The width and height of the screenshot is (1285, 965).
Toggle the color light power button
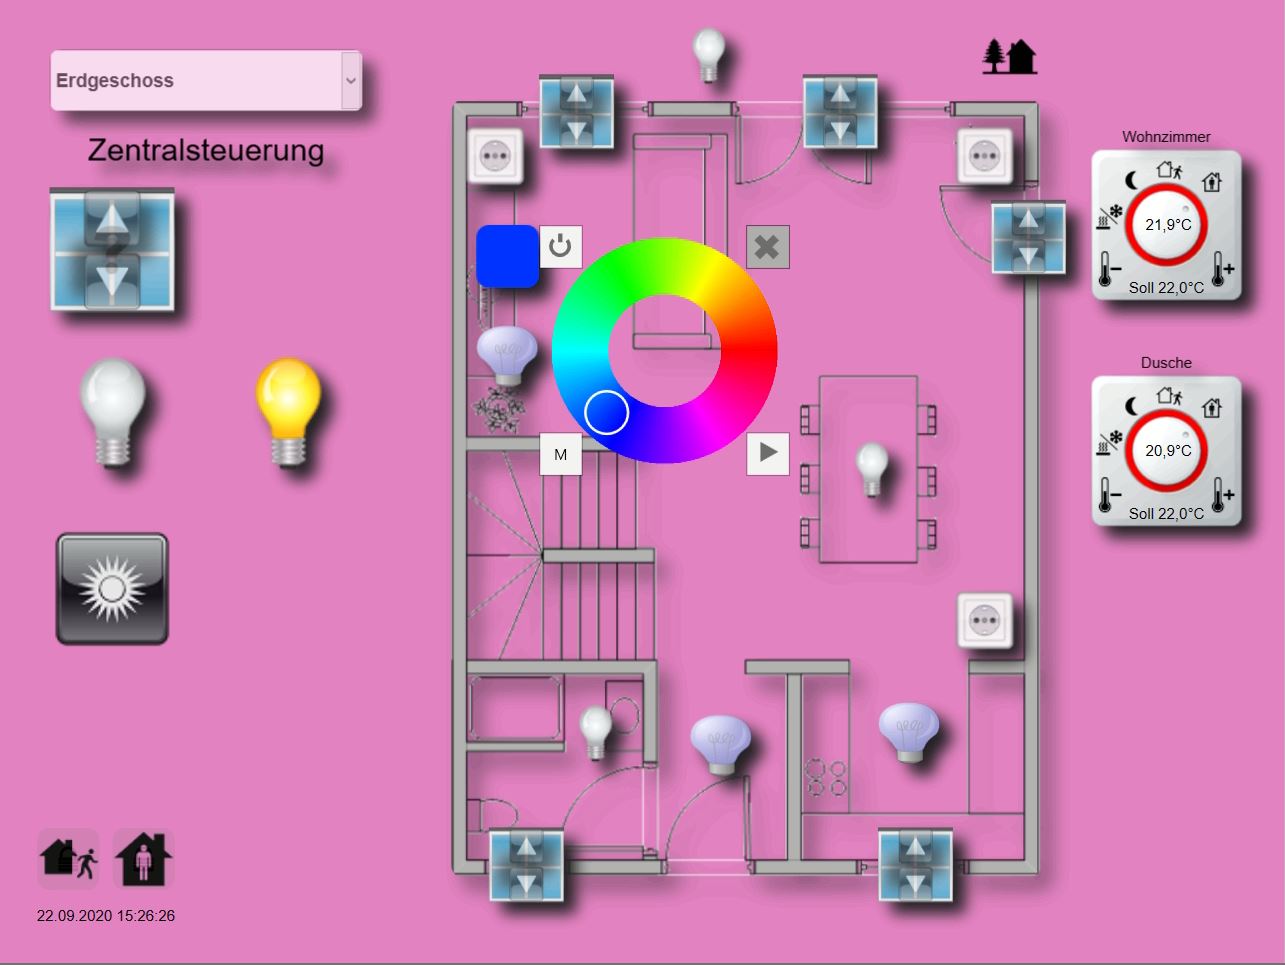coord(561,246)
